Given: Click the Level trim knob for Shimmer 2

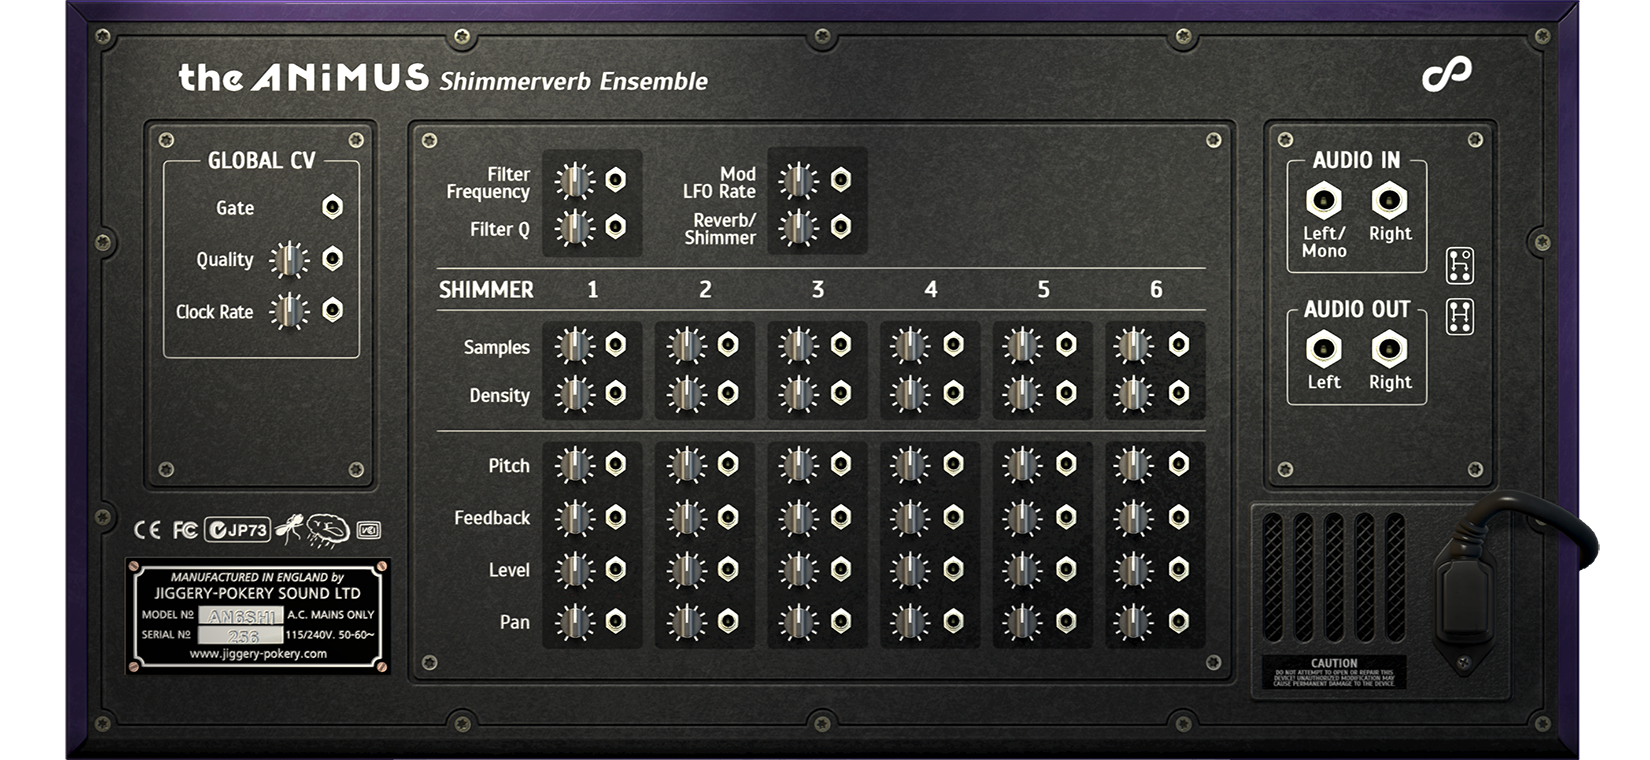Looking at the screenshot, I should [686, 570].
